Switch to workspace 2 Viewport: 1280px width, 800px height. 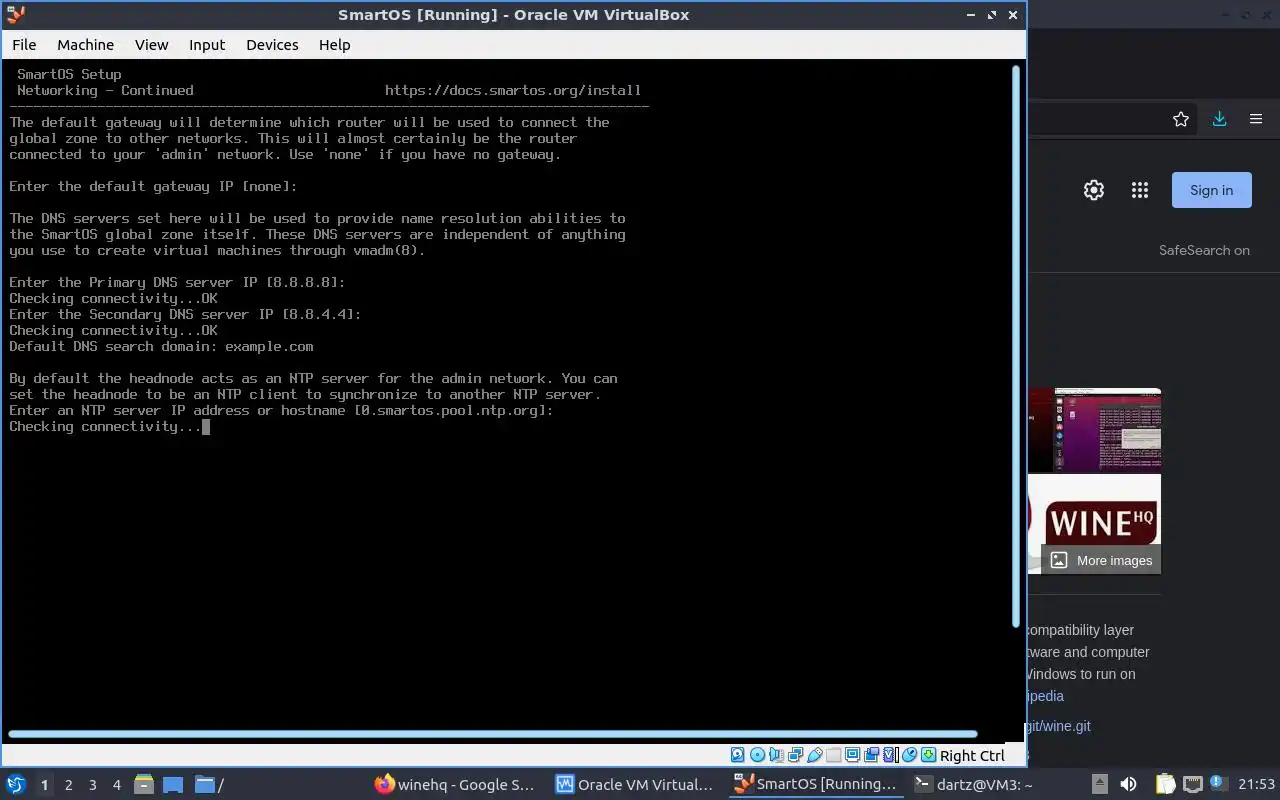tap(68, 785)
